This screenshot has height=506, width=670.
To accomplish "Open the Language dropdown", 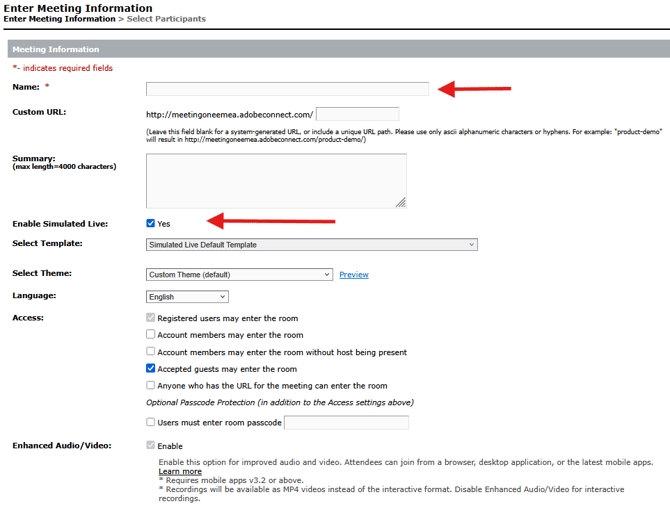I will tap(187, 297).
